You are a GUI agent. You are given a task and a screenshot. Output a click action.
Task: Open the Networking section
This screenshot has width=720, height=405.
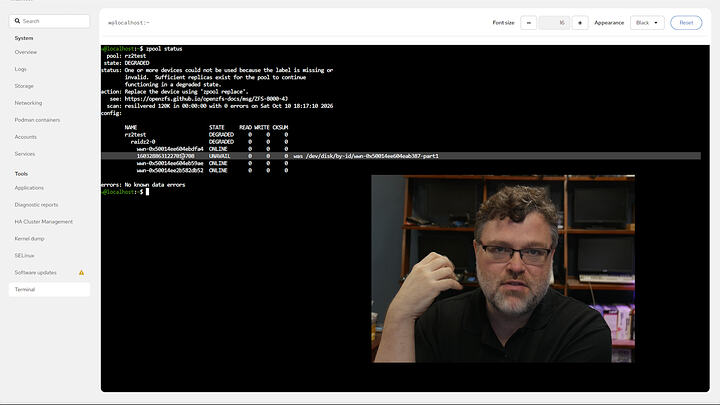coord(28,103)
